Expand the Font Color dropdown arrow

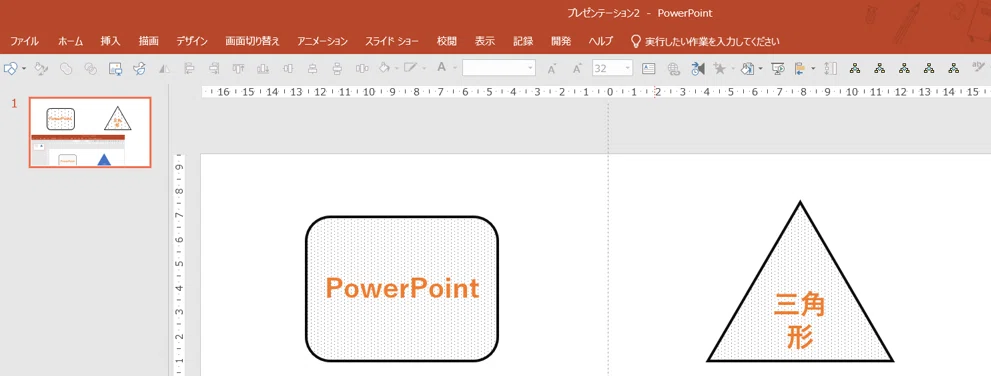tap(454, 68)
